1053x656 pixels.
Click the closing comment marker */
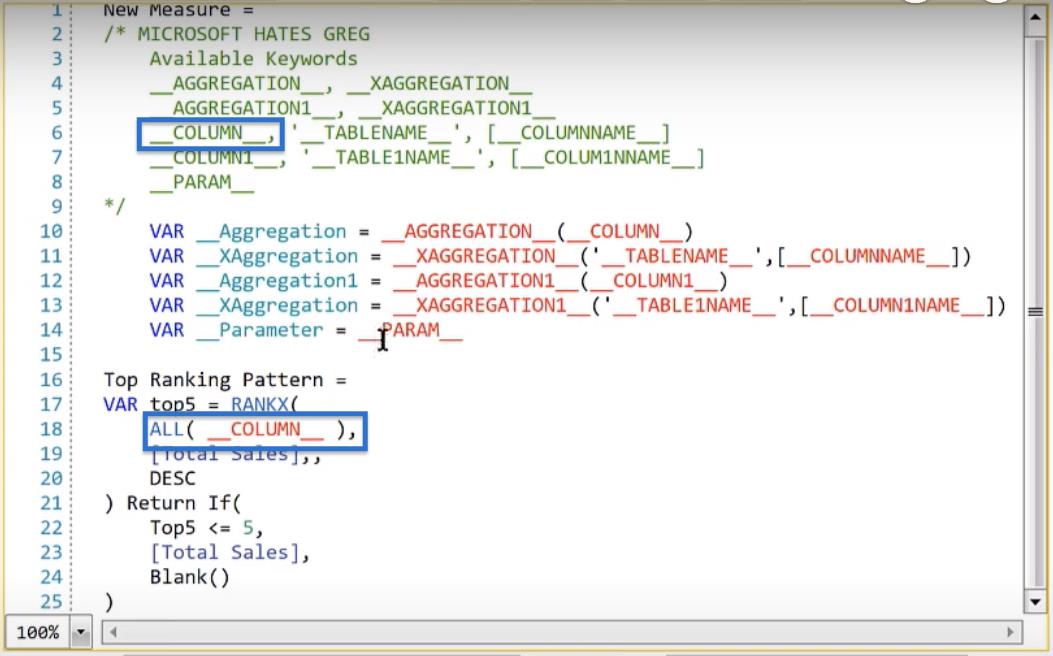[114, 205]
